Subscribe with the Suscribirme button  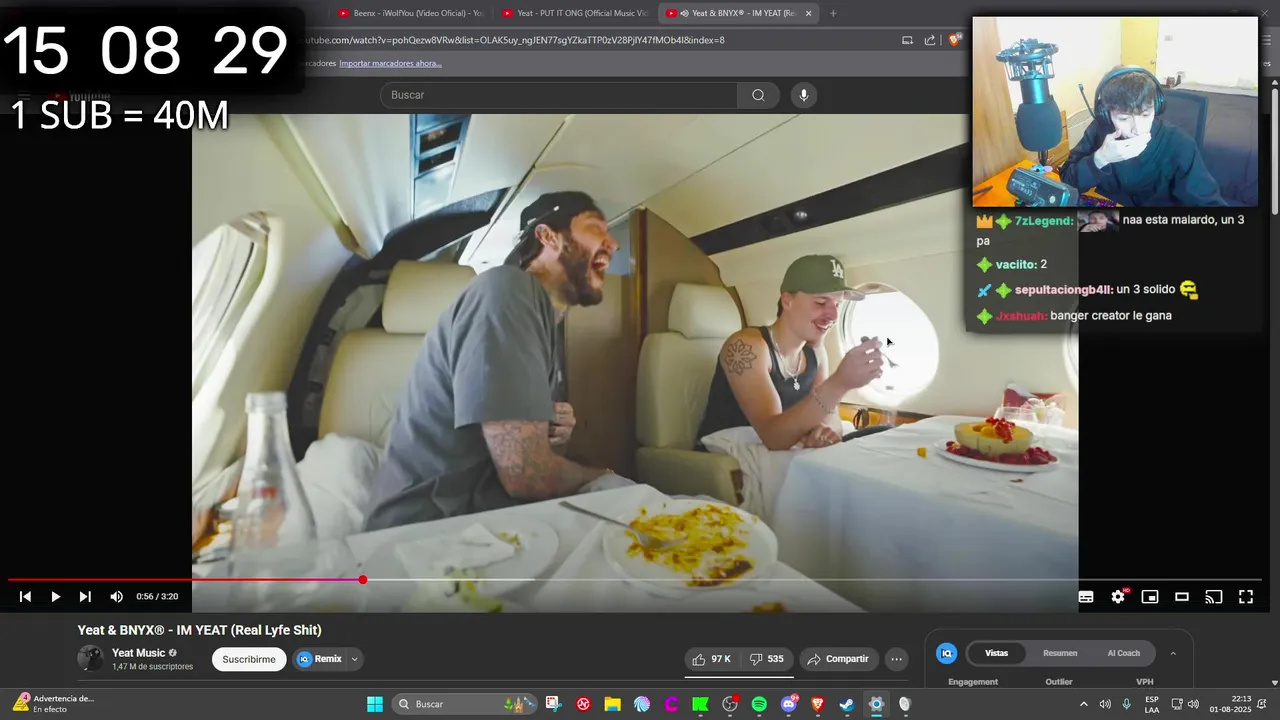point(249,659)
